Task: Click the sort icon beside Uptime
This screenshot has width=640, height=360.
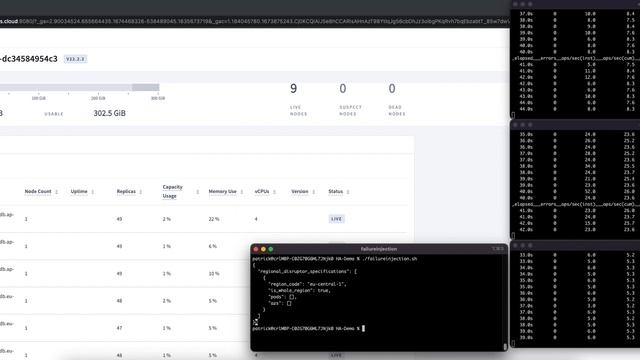Action: [93, 192]
